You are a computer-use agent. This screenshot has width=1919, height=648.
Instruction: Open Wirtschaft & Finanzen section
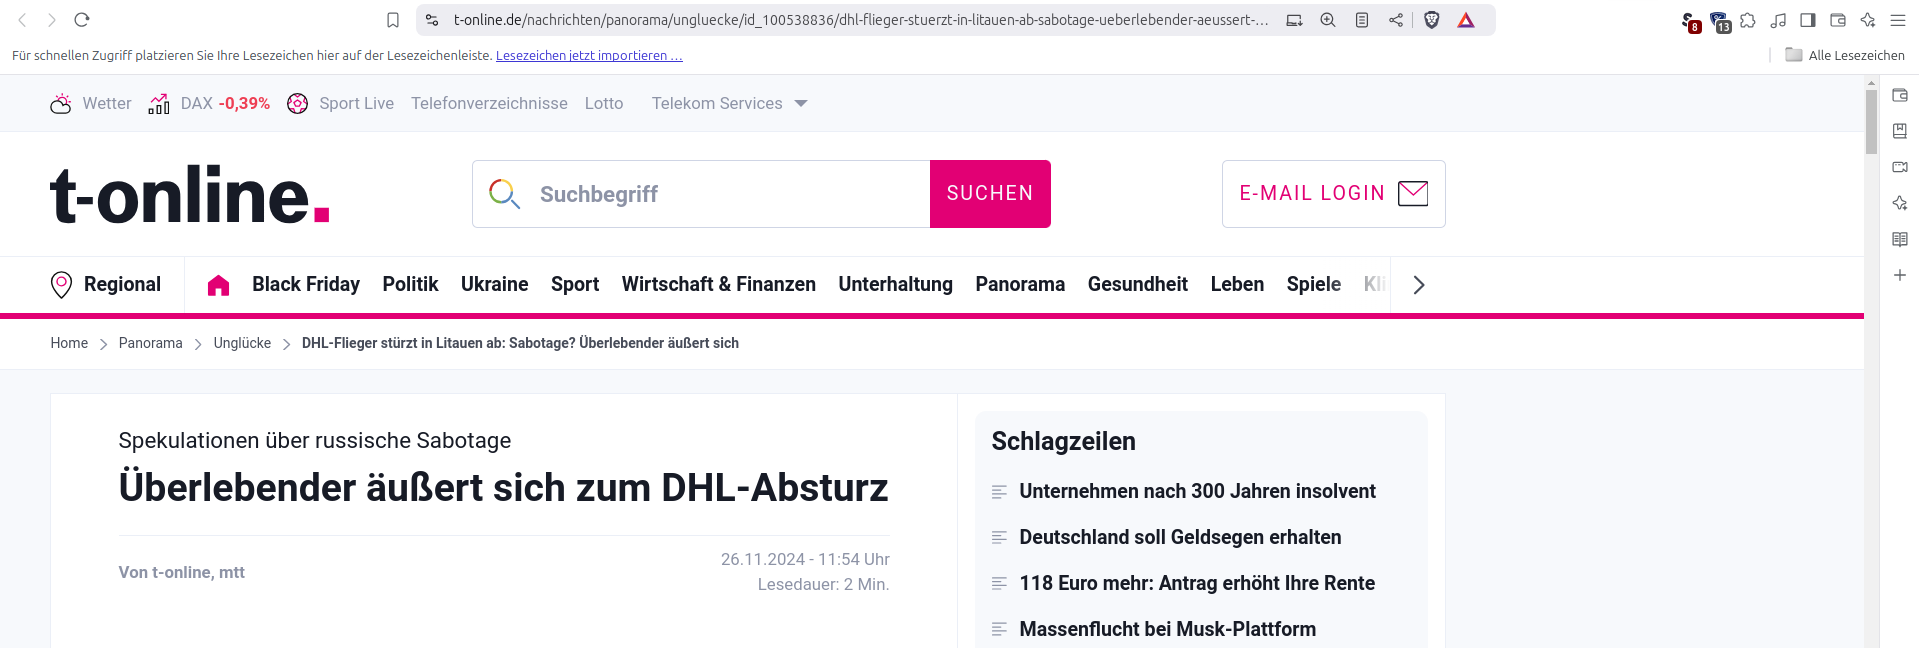pos(719,284)
